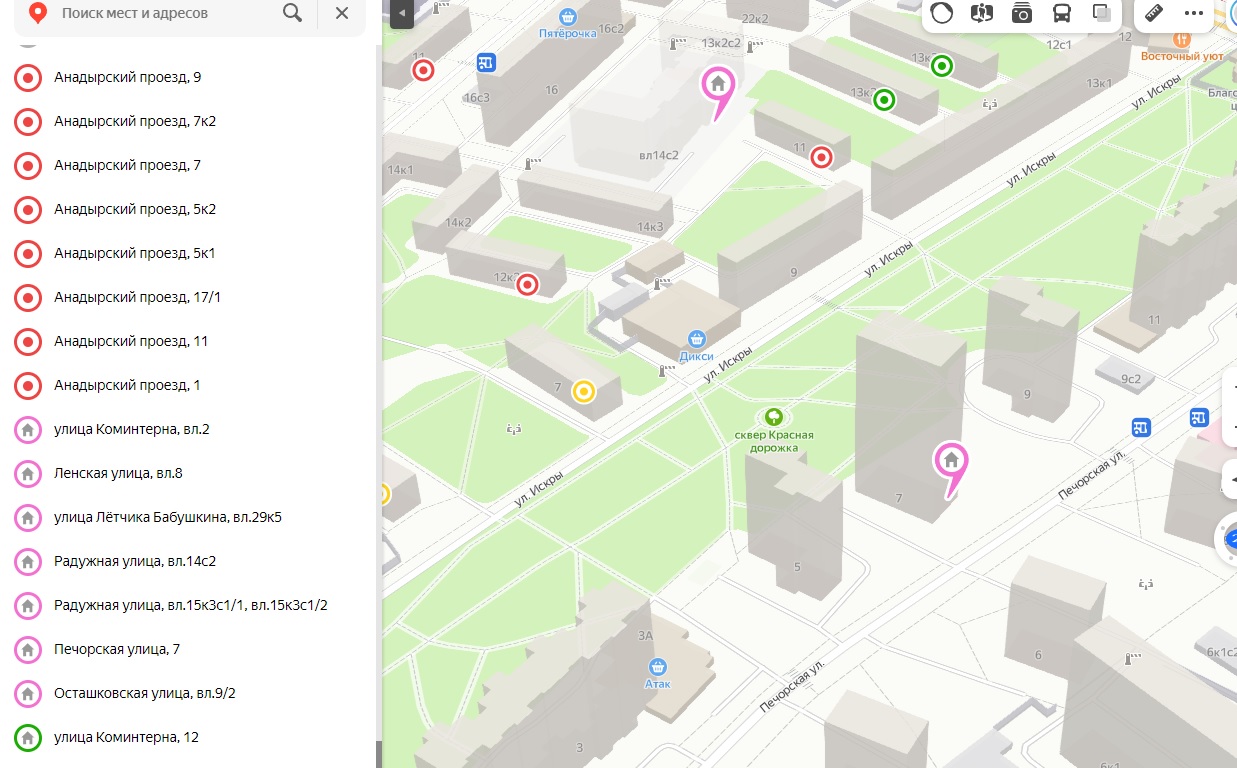Image resolution: width=1237 pixels, height=768 pixels.
Task: Click building label вл14с2
Action: (x=659, y=155)
